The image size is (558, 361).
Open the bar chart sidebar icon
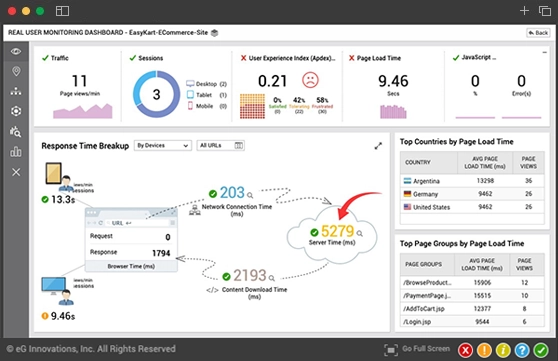pos(16,152)
